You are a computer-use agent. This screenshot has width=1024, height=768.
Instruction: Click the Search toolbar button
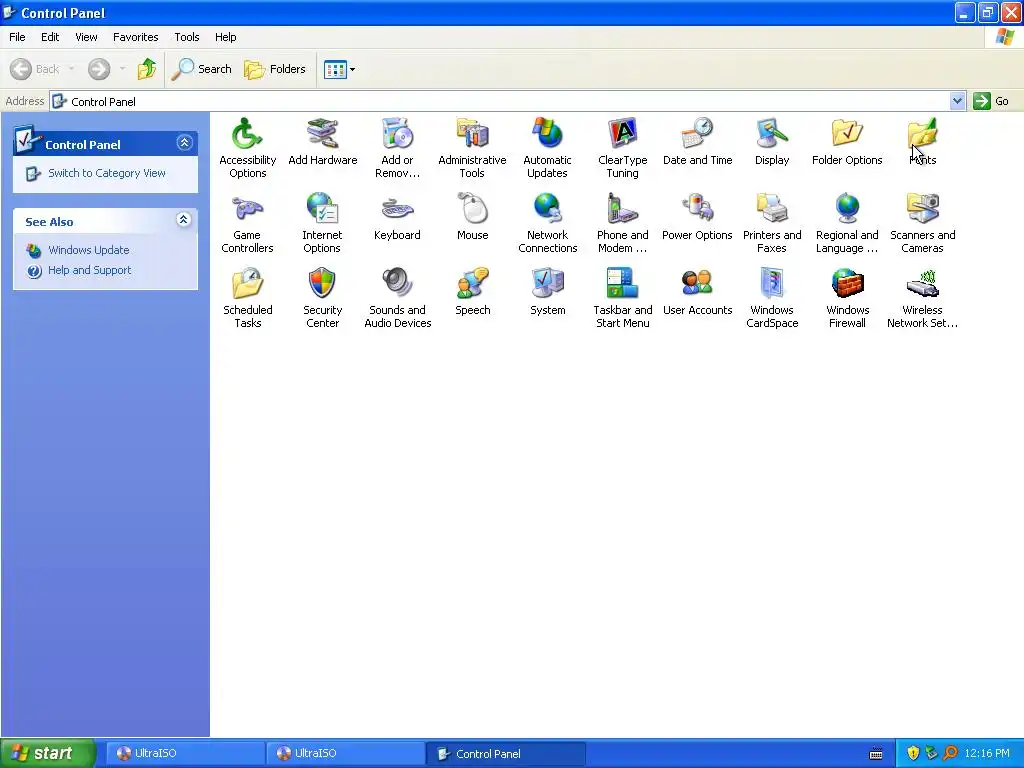[202, 69]
